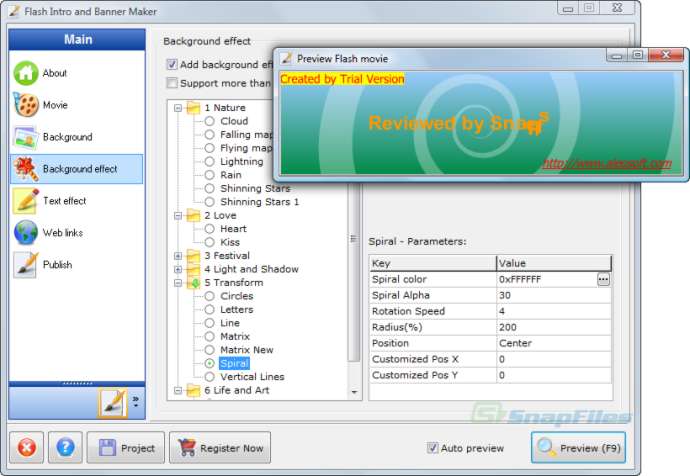The width and height of the screenshot is (690, 476).
Task: Click the 5 Transform folder icon
Action: point(193,283)
